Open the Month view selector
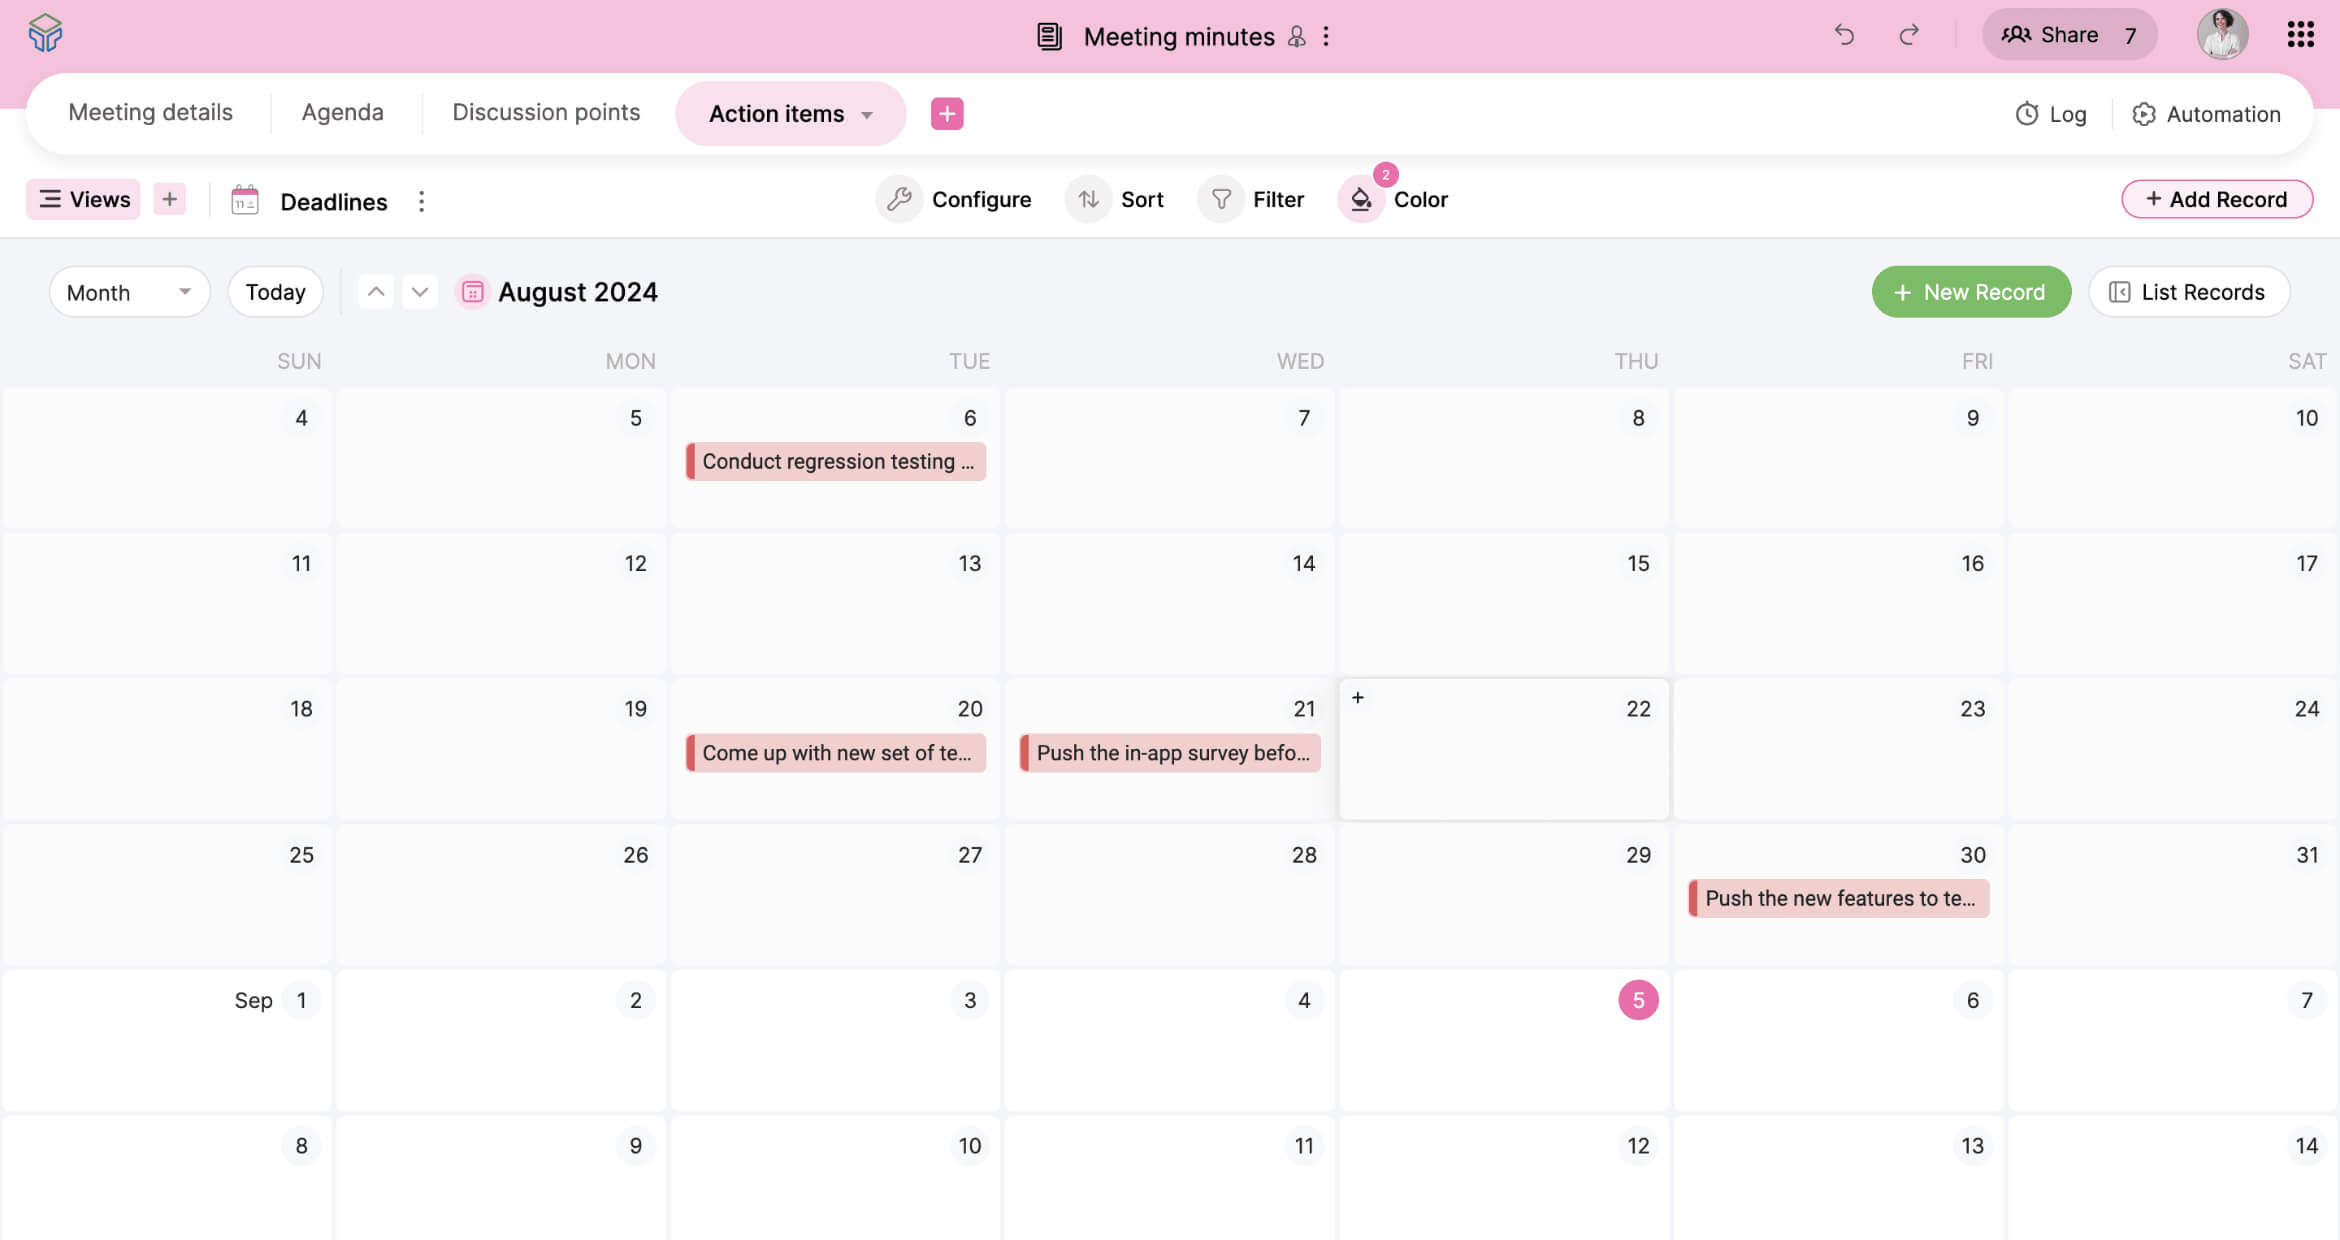2340x1240 pixels. click(129, 292)
